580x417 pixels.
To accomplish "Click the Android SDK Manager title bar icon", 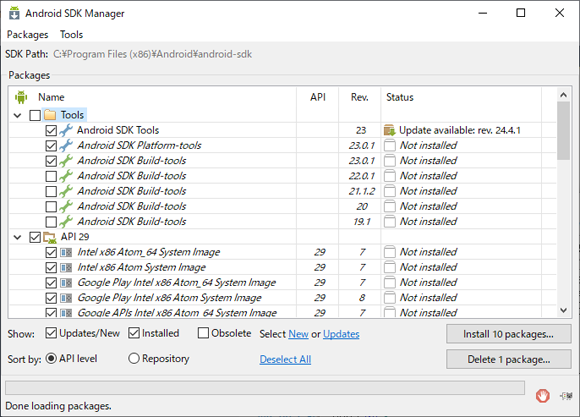I will coord(14,13).
